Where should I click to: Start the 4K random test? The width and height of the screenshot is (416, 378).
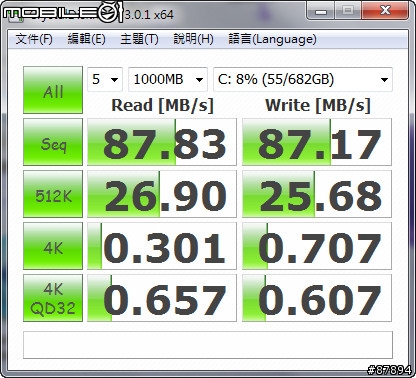53,246
